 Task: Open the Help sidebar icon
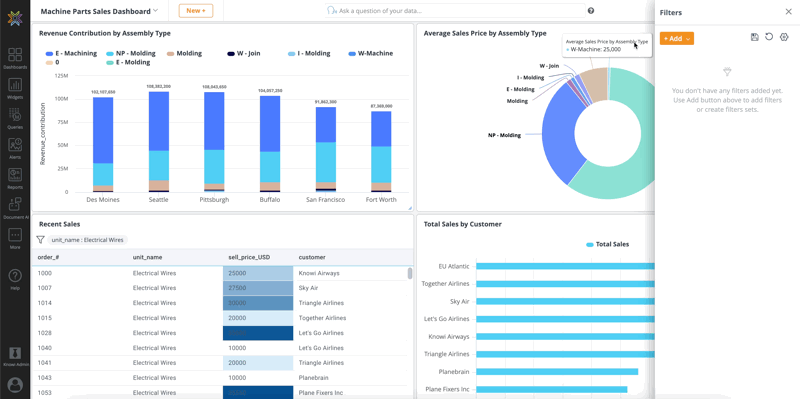15,276
